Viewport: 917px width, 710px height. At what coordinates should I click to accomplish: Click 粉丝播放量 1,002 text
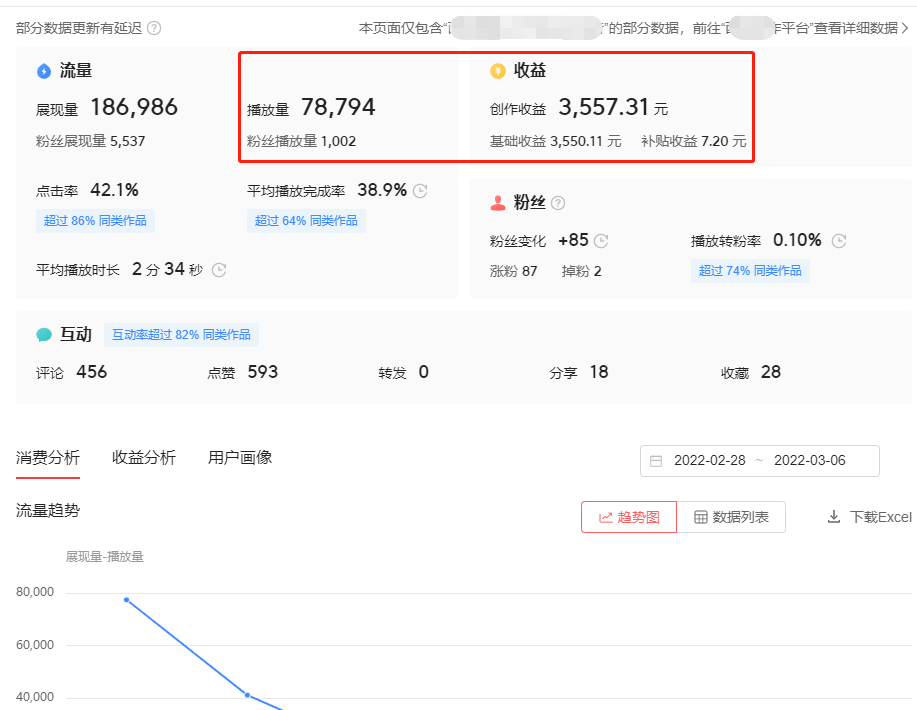coord(301,141)
